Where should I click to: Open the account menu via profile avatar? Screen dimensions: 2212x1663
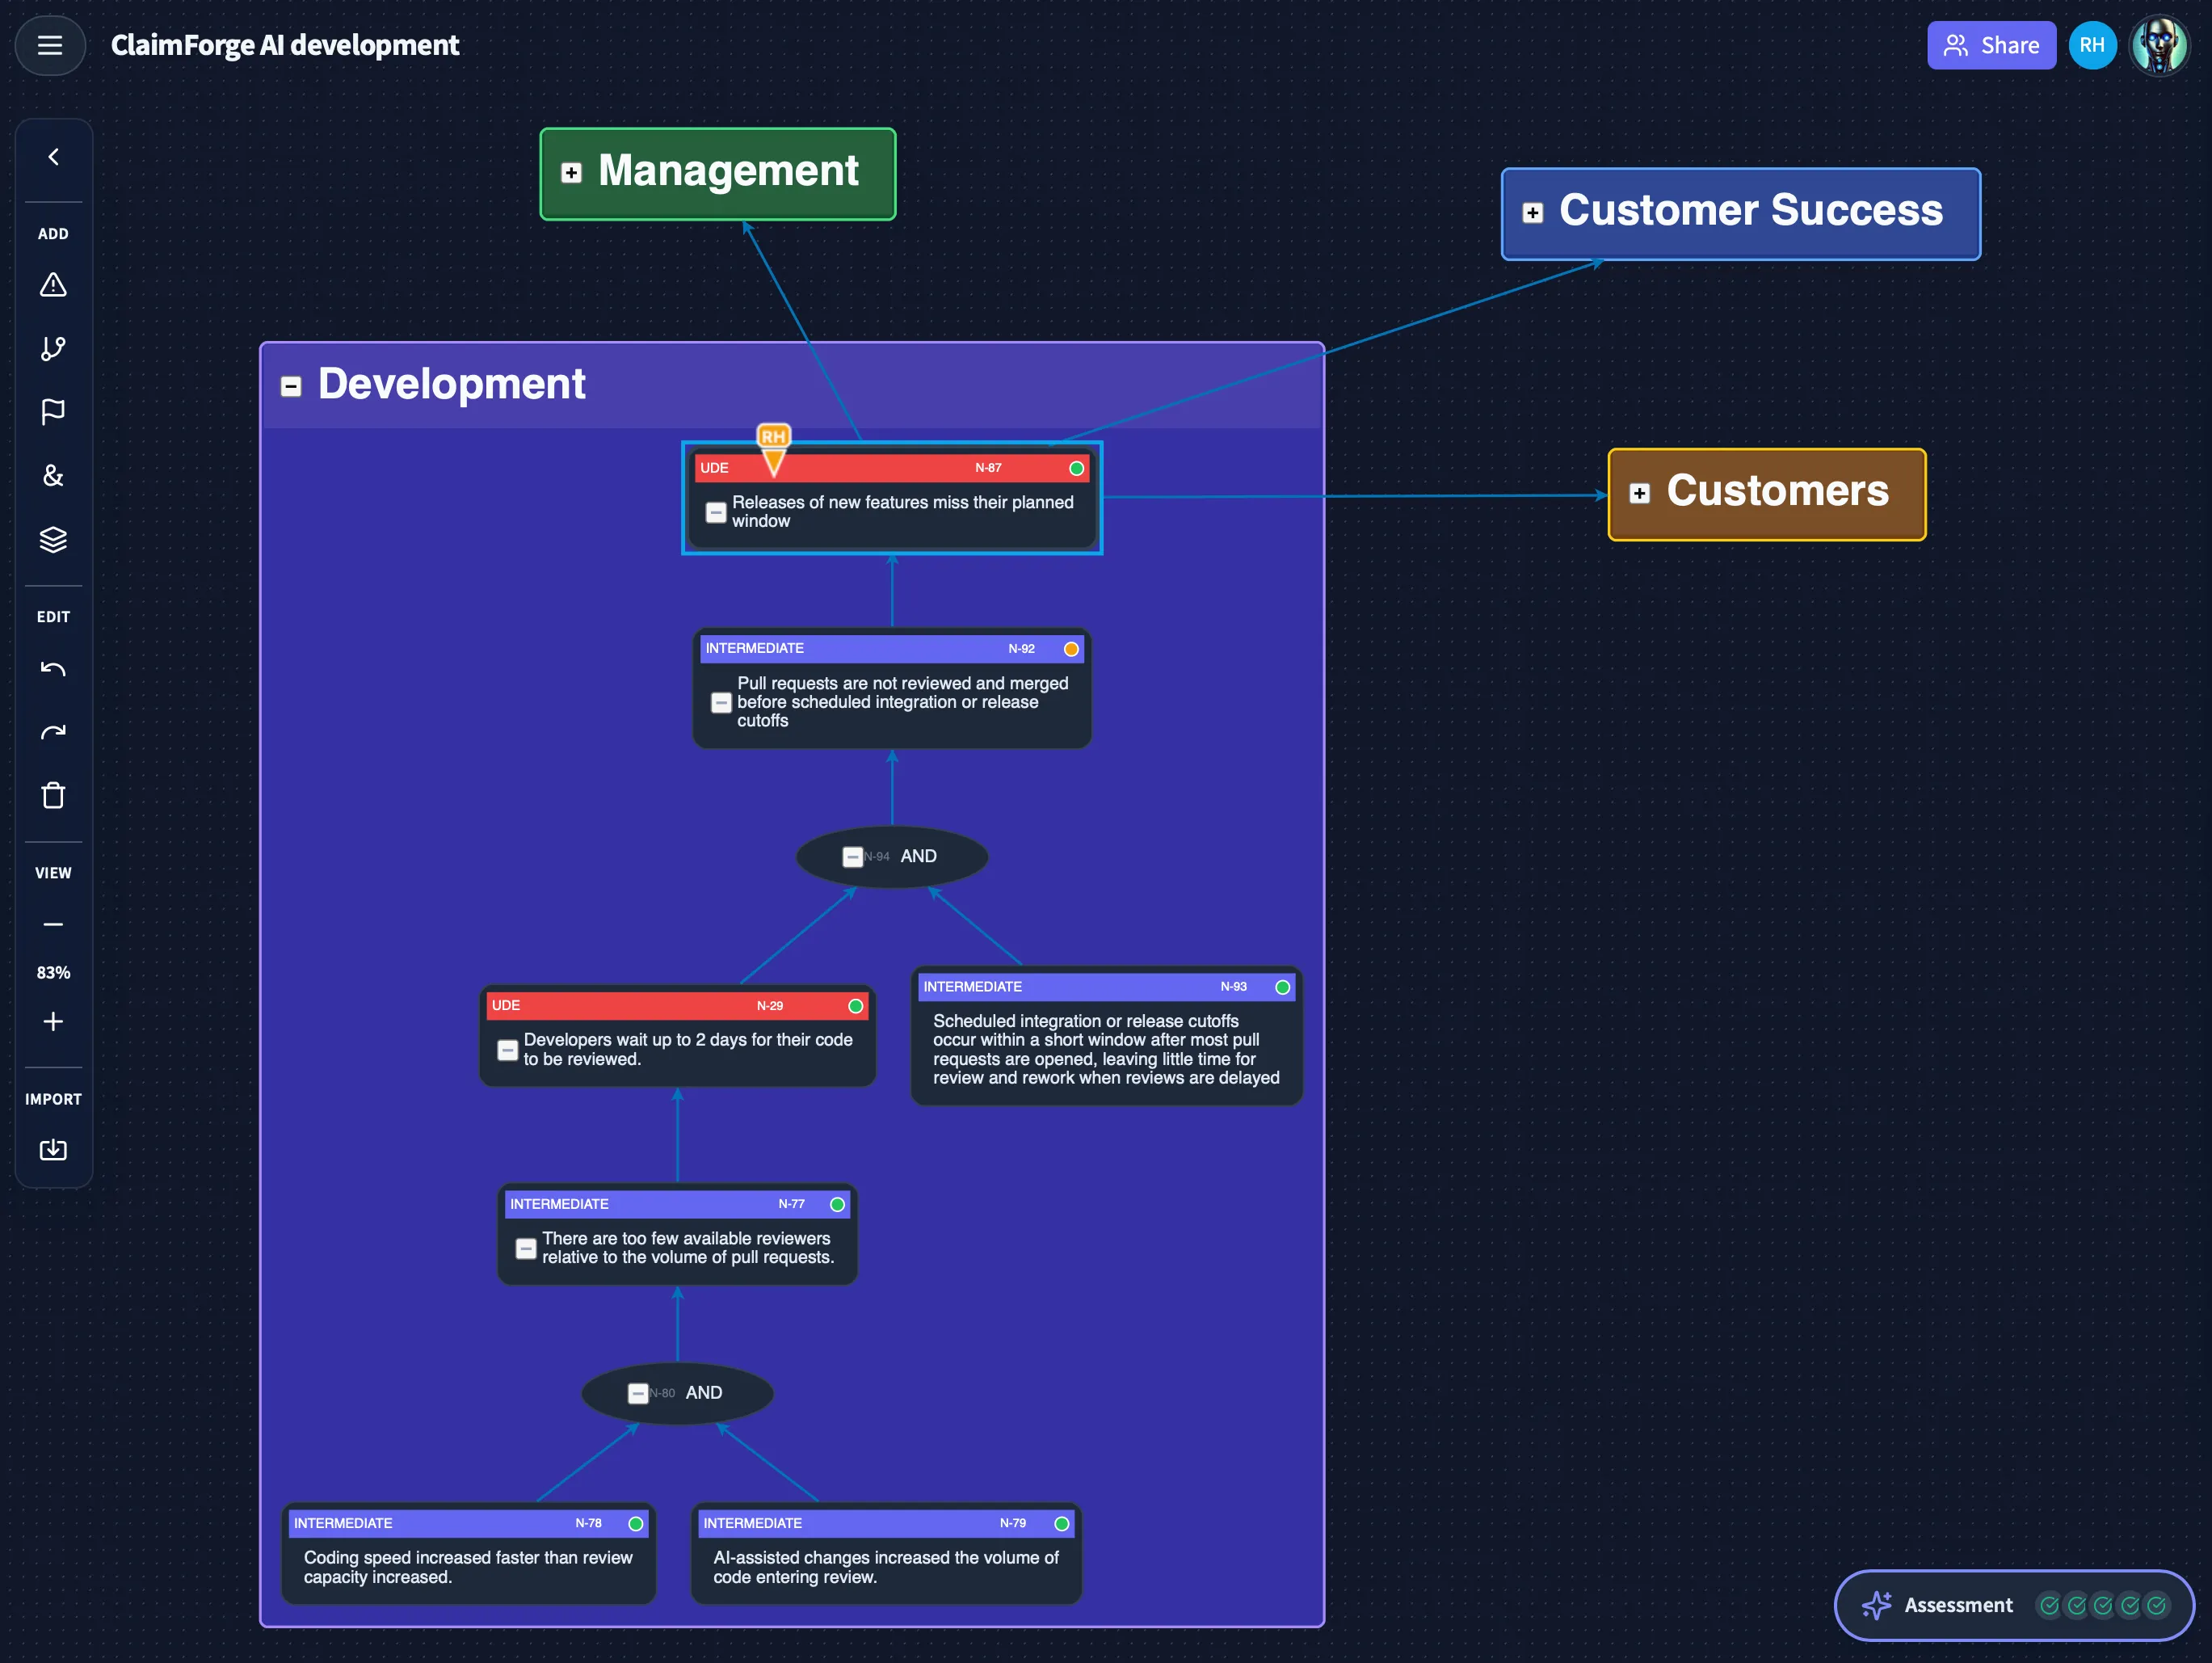click(2160, 44)
